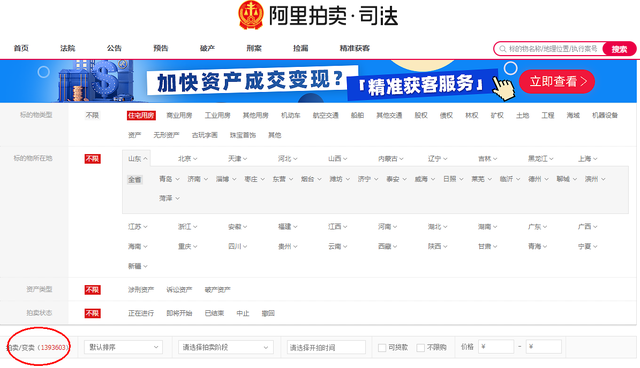Select the 珠宝首饰 category filter
The height and width of the screenshot is (368, 640).
coord(243,135)
